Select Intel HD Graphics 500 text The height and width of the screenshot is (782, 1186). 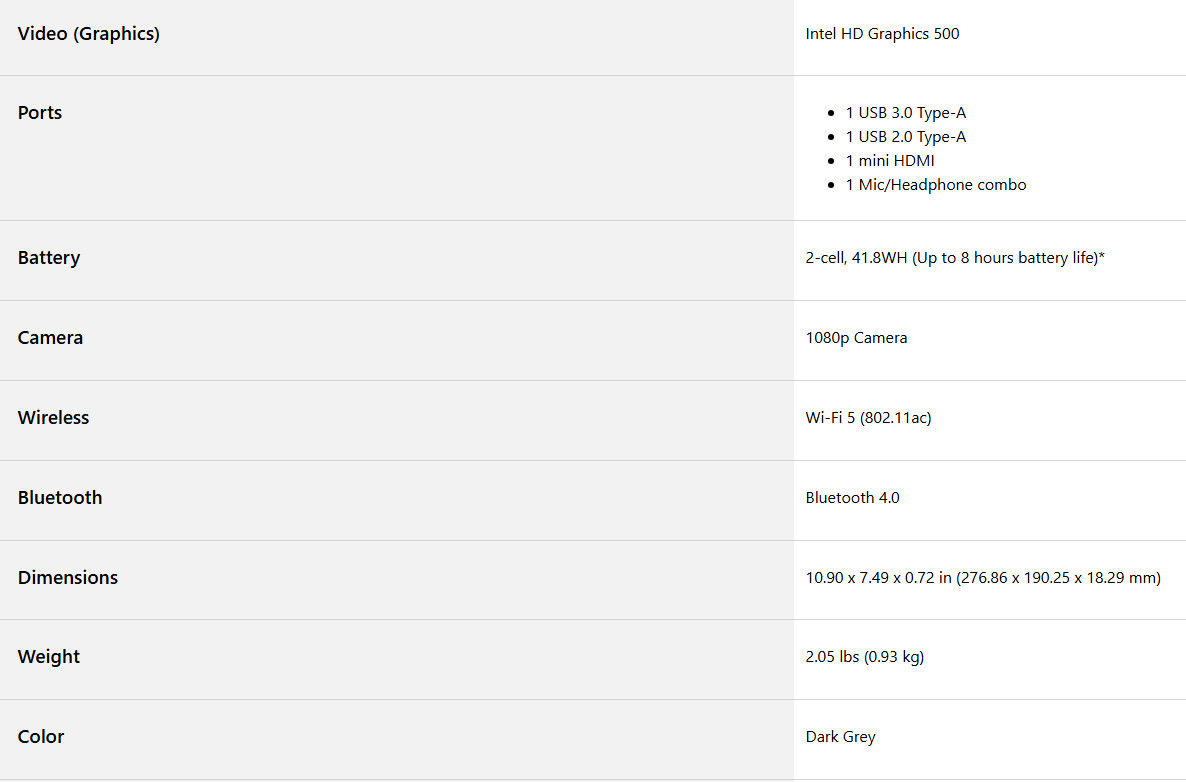882,34
